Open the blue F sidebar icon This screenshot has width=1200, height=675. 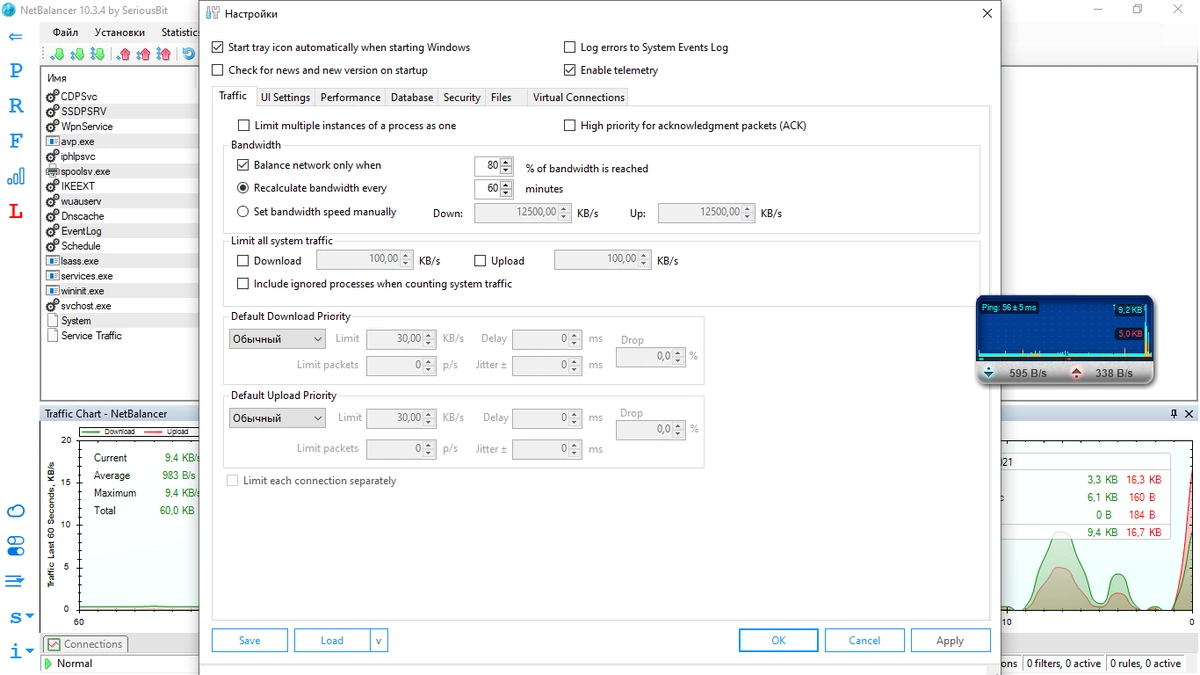click(16, 141)
